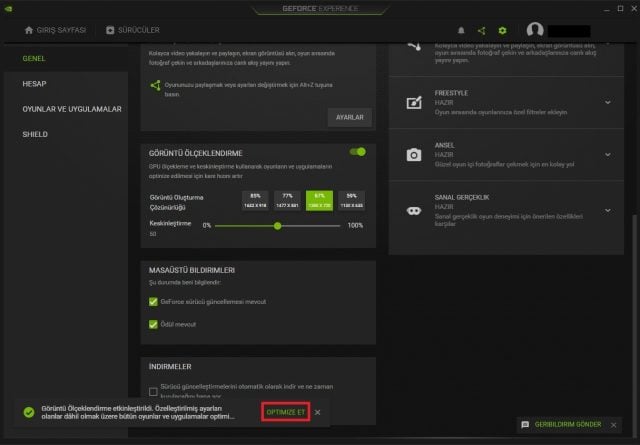Click the drivers icon beside SÜRÜCÜLER
Viewport: 640px width, 445px height.
click(110, 30)
